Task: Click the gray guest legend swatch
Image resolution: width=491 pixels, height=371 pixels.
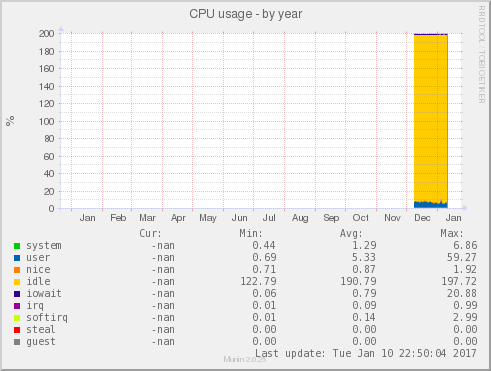Action: [17, 342]
